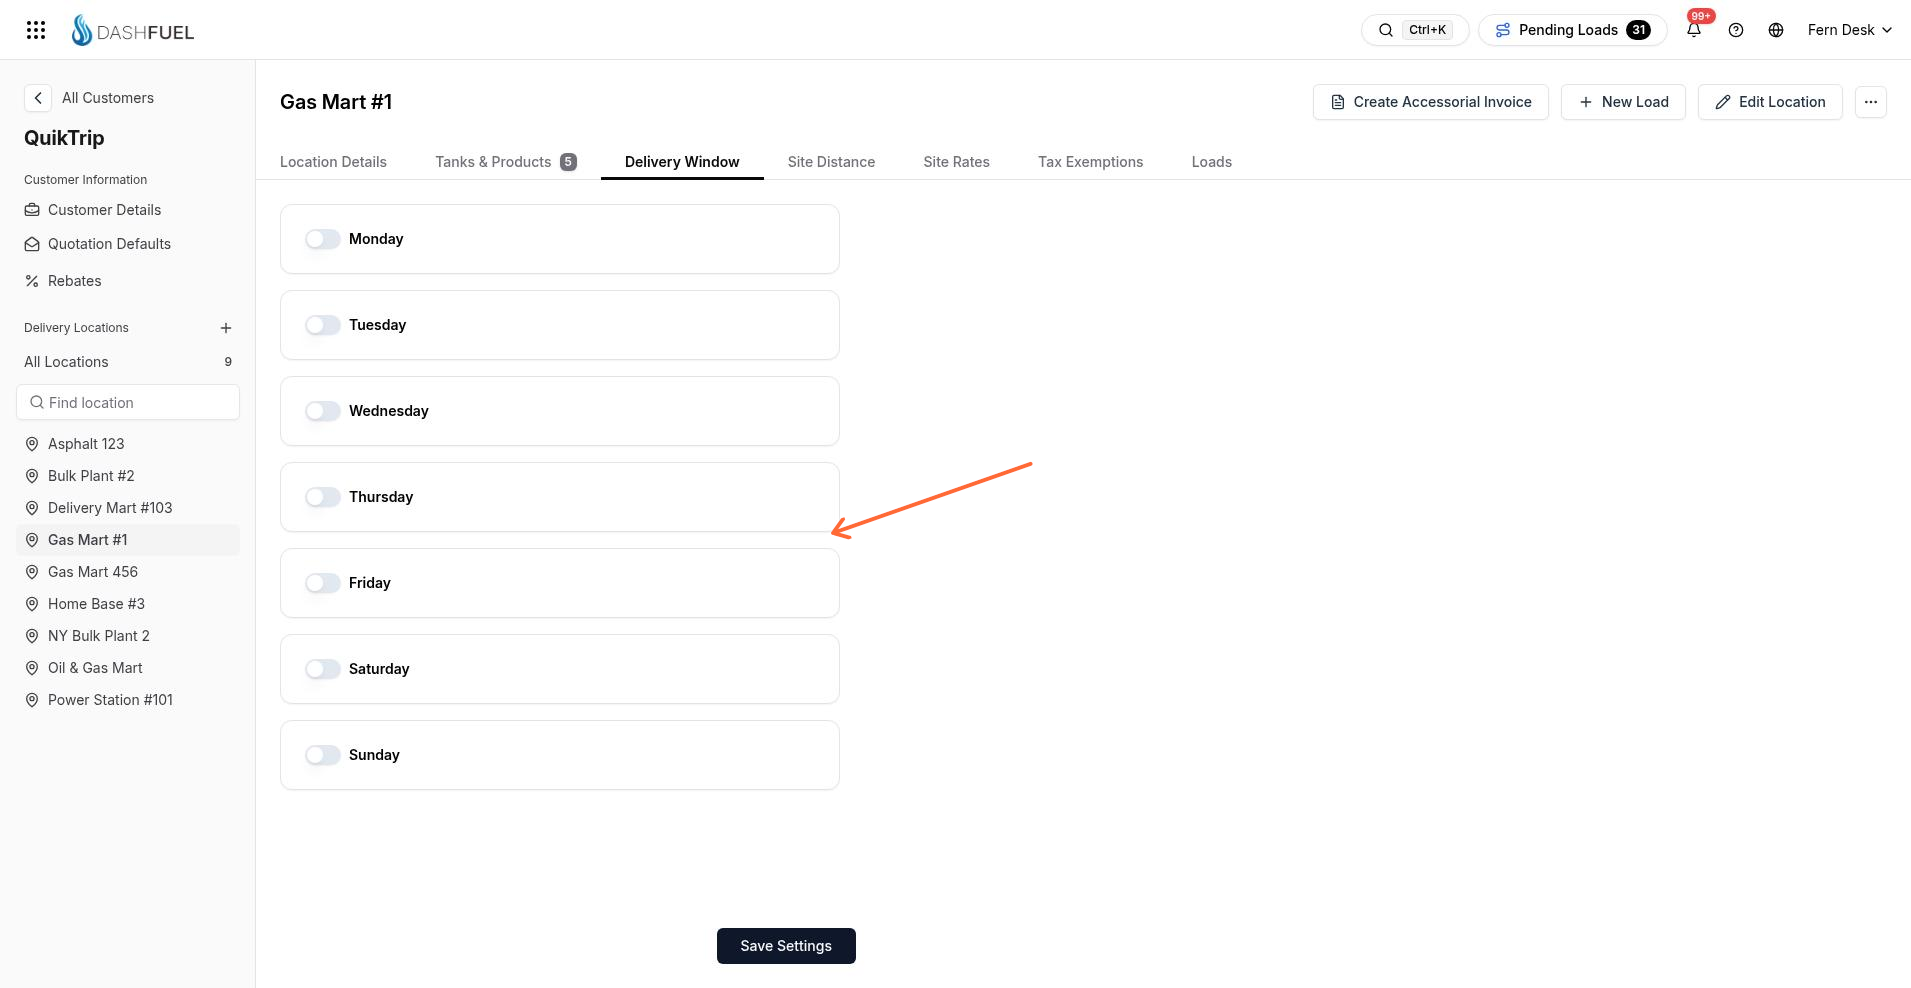Open Pending Loads list
The width and height of the screenshot is (1911, 988).
tap(1572, 30)
